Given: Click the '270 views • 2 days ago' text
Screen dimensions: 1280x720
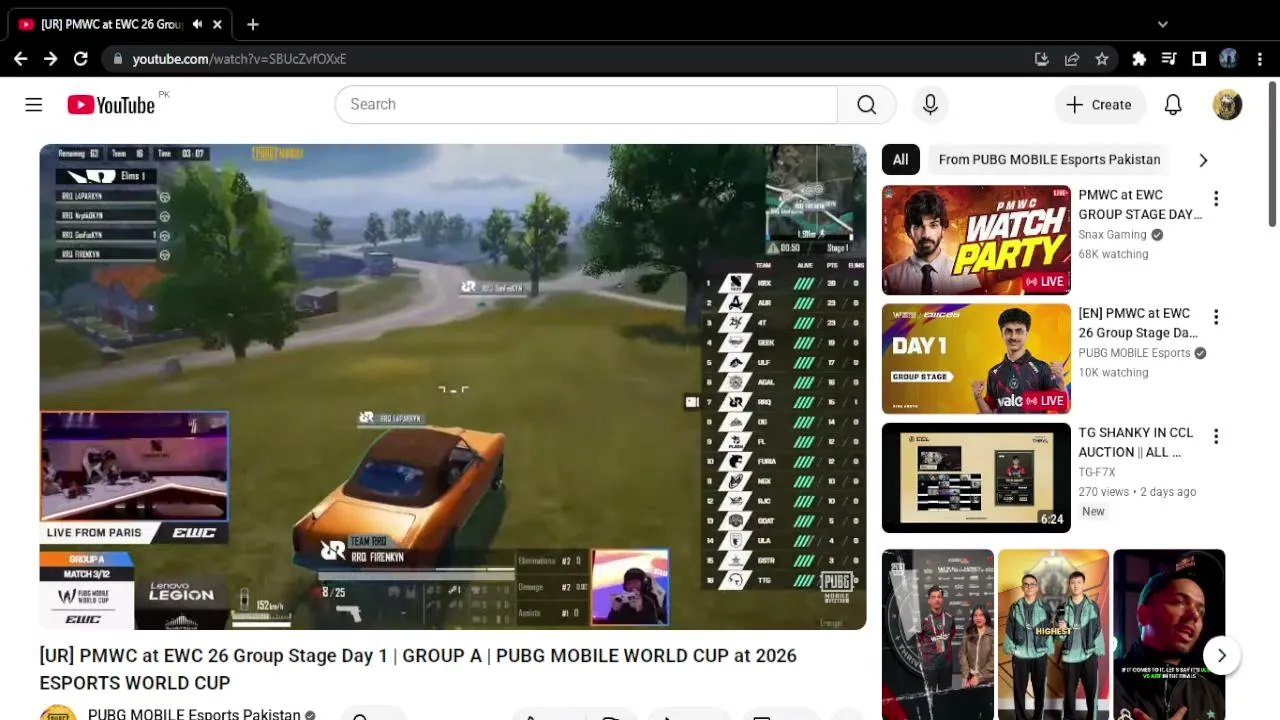Looking at the screenshot, I should 1137,492.
